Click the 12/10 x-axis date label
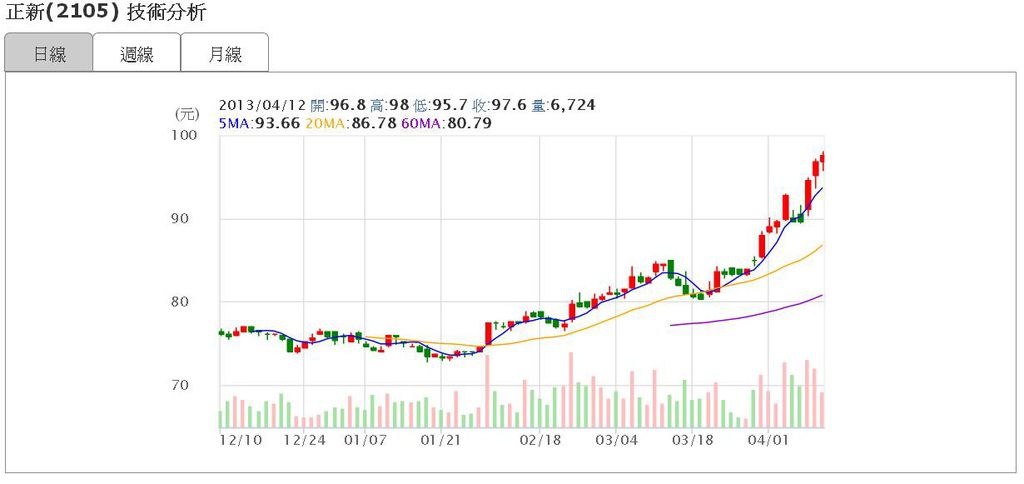 tap(240, 440)
